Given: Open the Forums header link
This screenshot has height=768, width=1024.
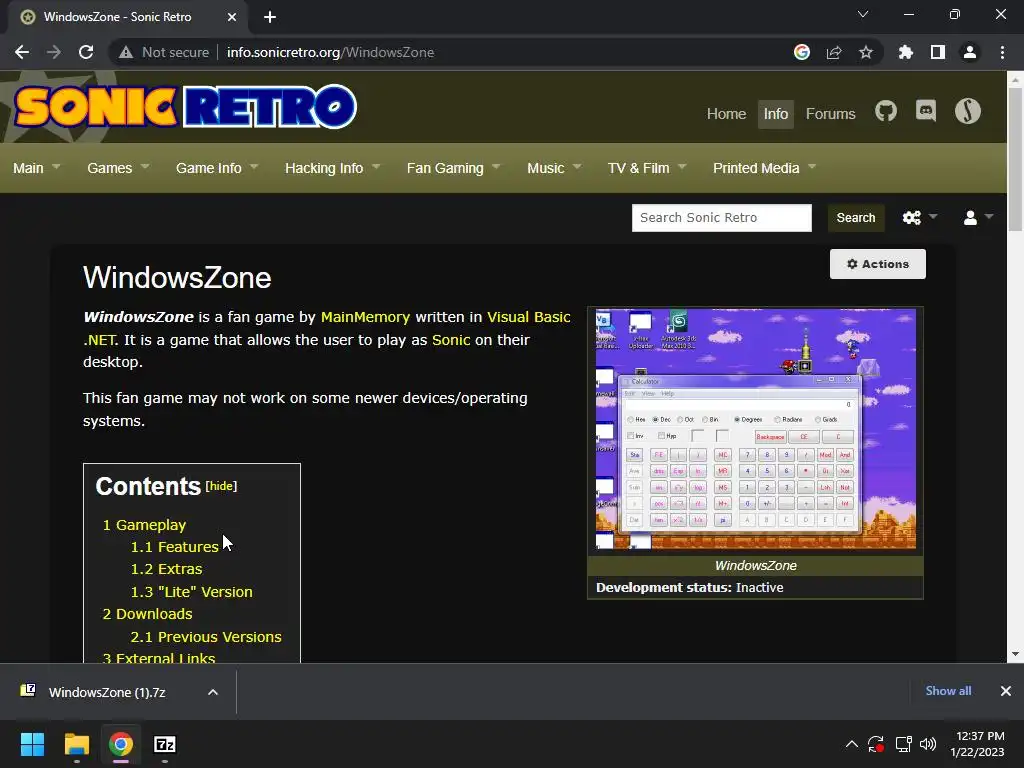Looking at the screenshot, I should (831, 114).
